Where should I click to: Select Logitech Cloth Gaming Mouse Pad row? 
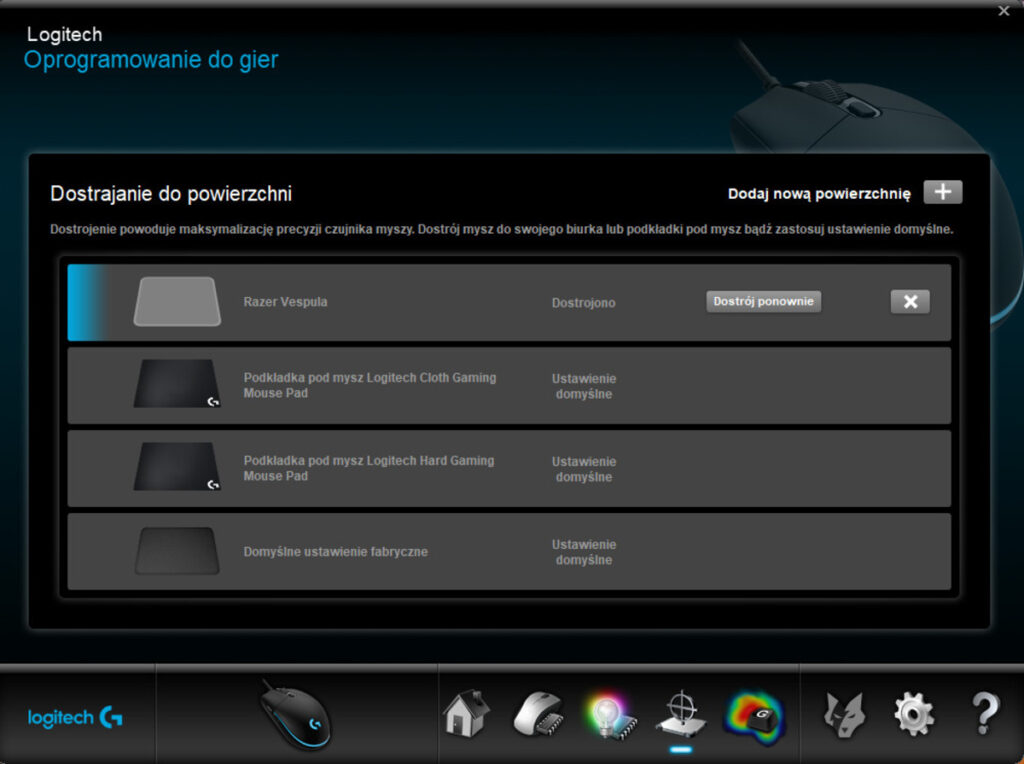(x=509, y=385)
